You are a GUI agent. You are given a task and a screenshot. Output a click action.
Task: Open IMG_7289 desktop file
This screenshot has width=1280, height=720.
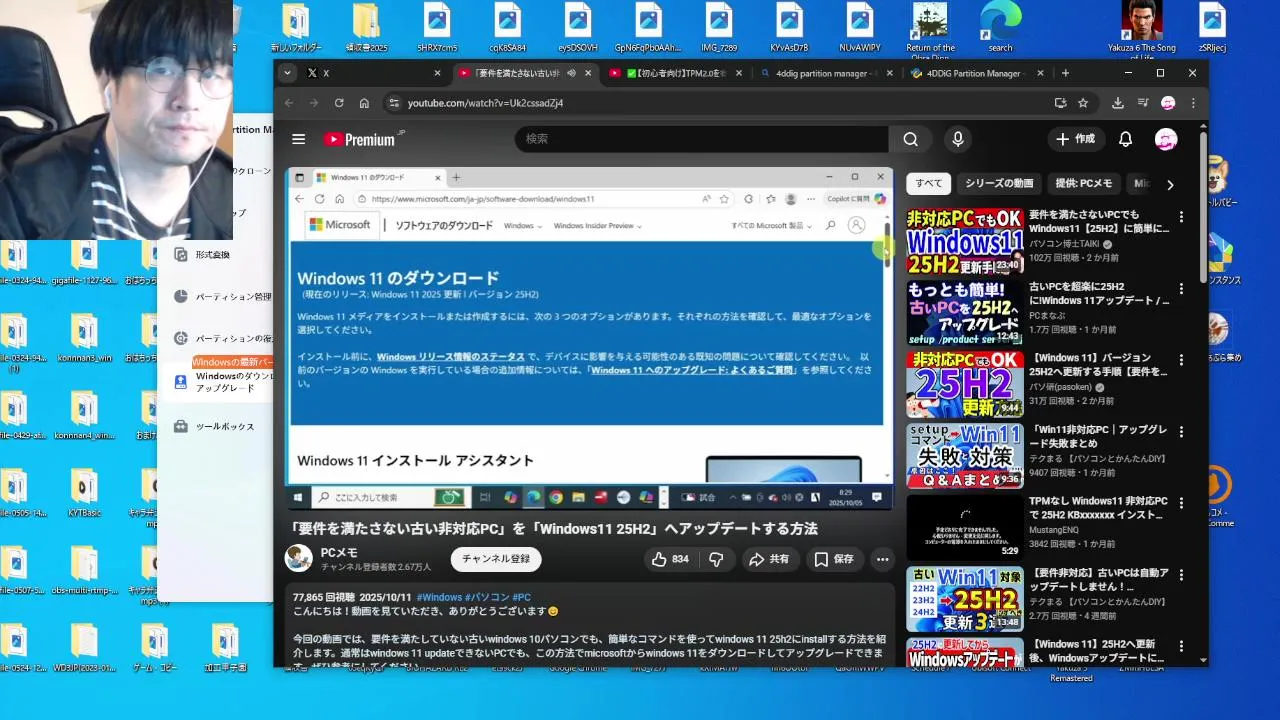coord(719,27)
